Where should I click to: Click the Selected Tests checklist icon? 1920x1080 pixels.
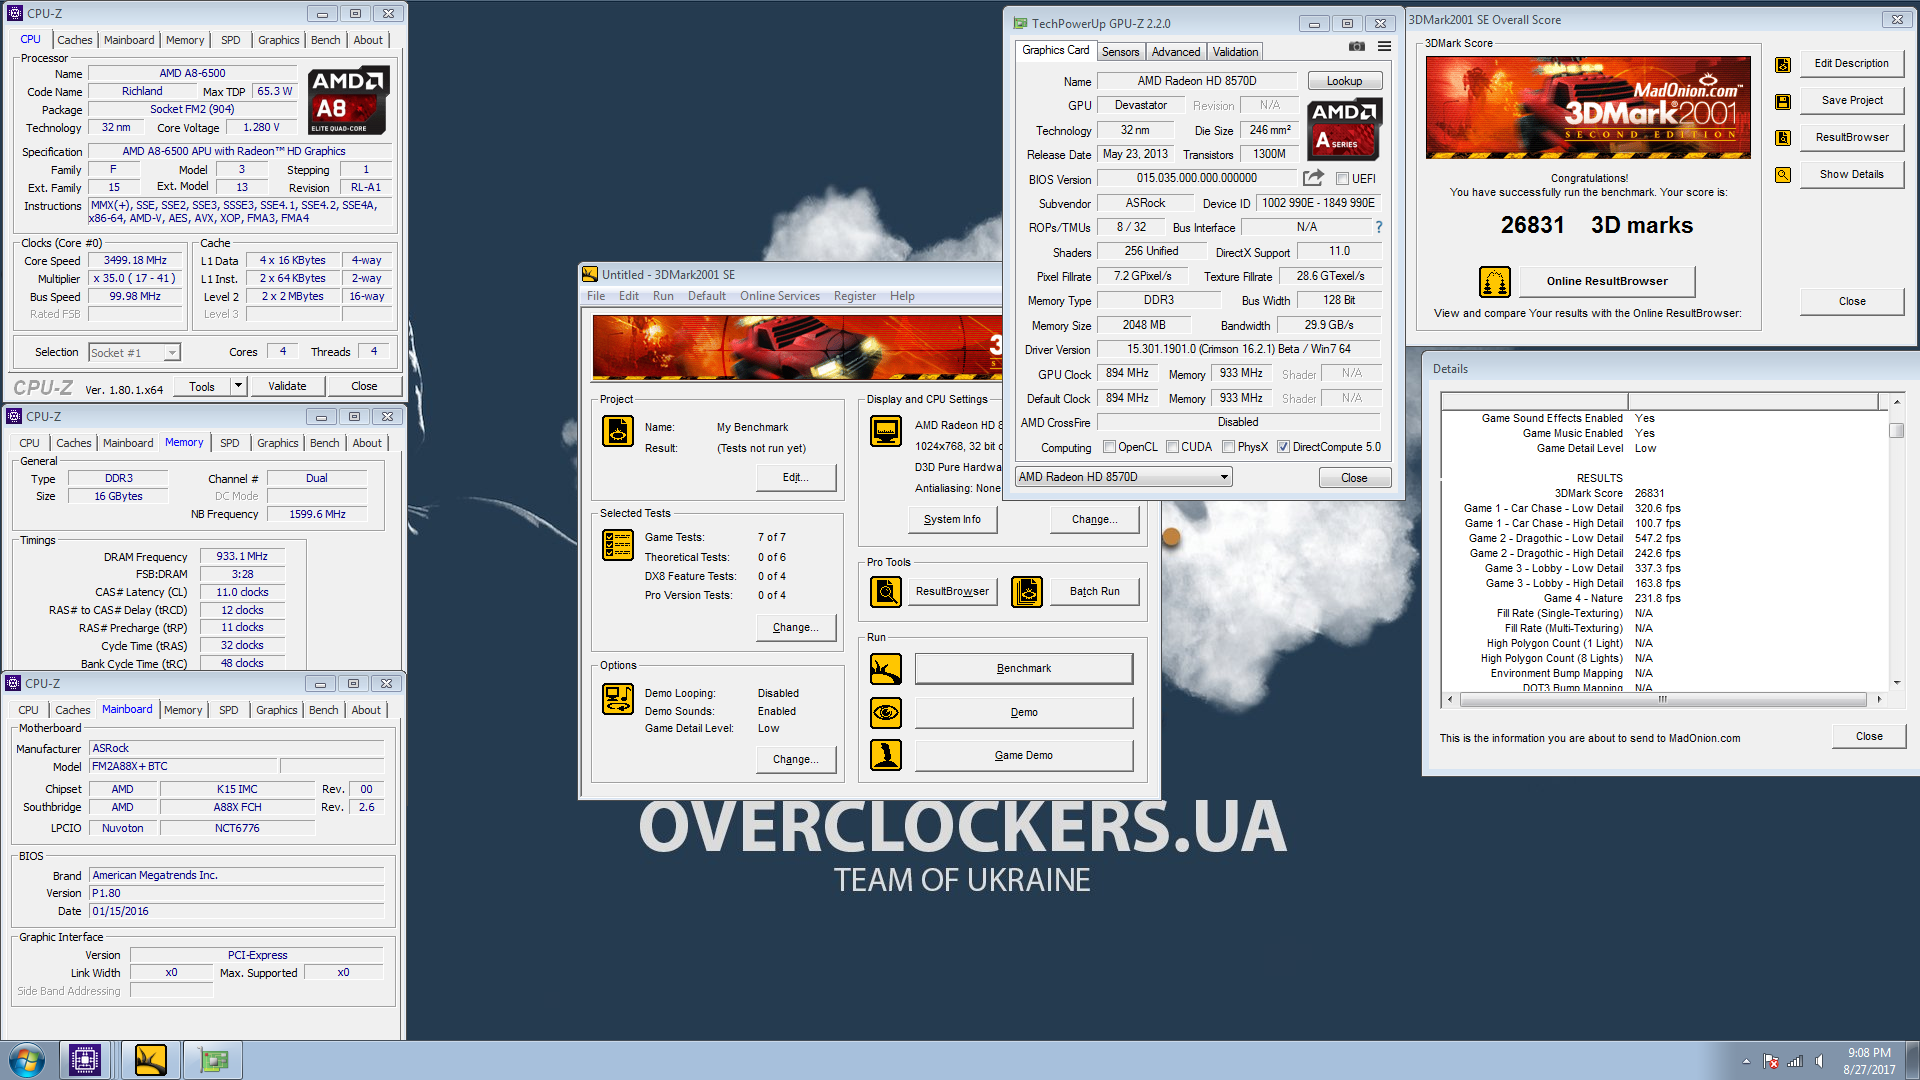pyautogui.click(x=618, y=545)
